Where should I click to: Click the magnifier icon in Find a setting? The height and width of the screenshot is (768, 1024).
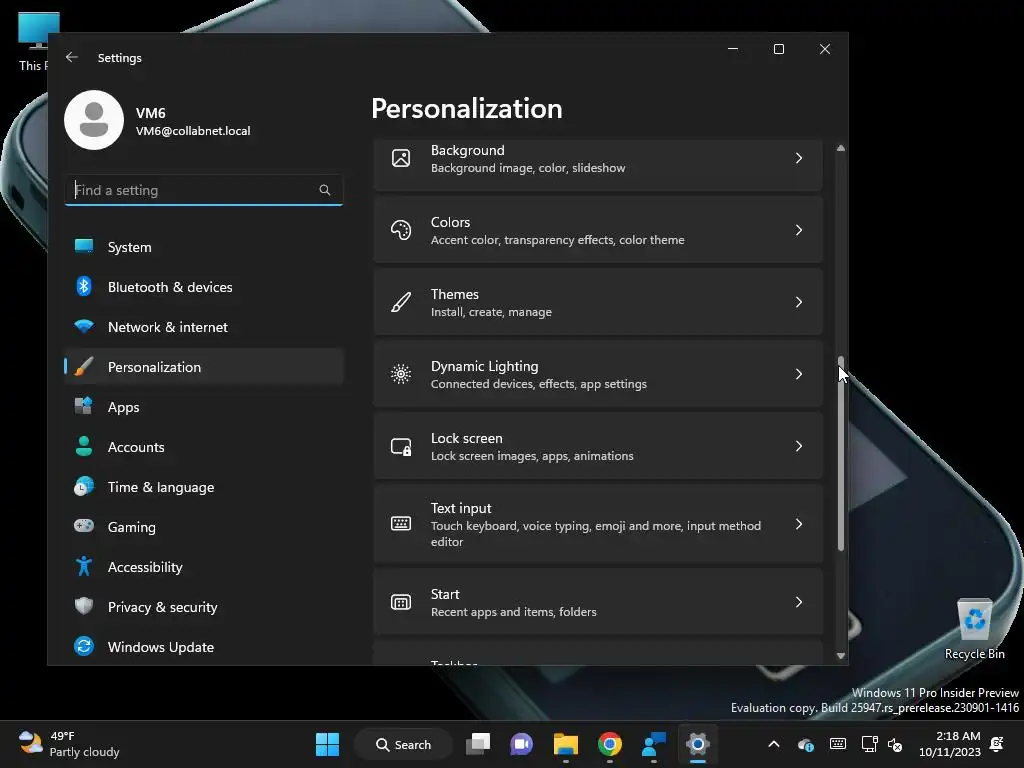pos(325,190)
